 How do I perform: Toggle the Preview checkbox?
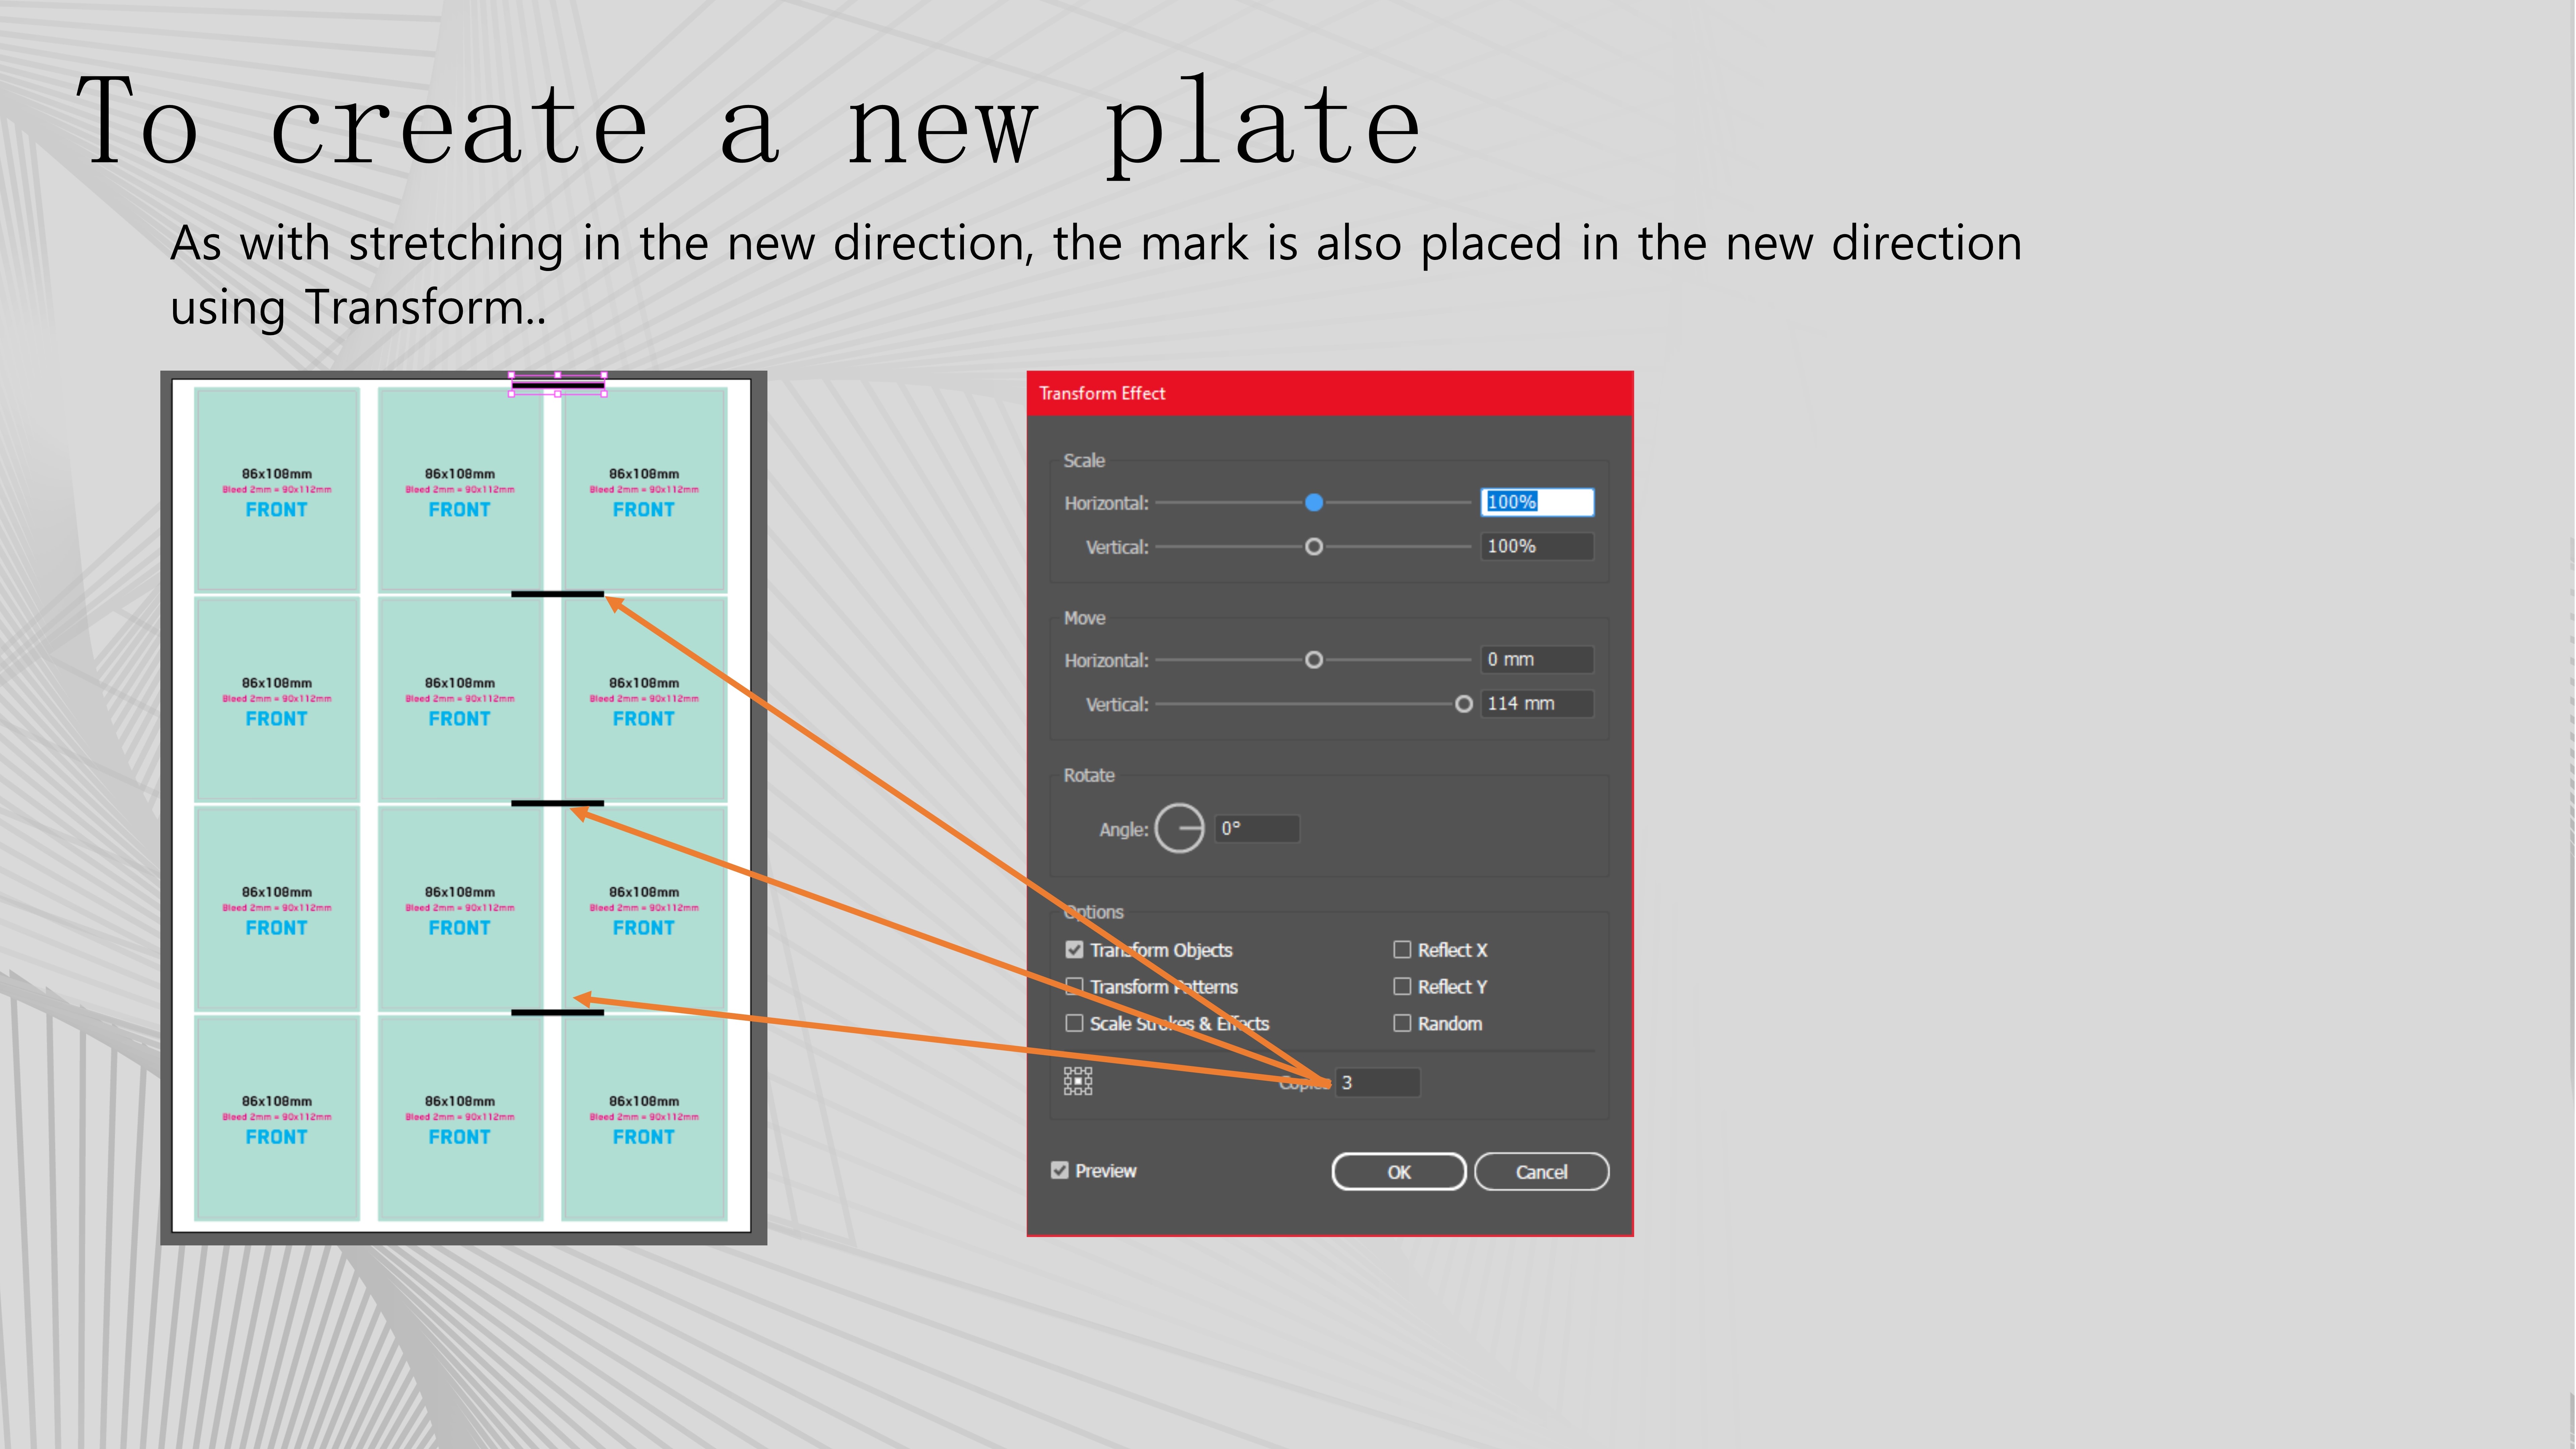1060,1170
